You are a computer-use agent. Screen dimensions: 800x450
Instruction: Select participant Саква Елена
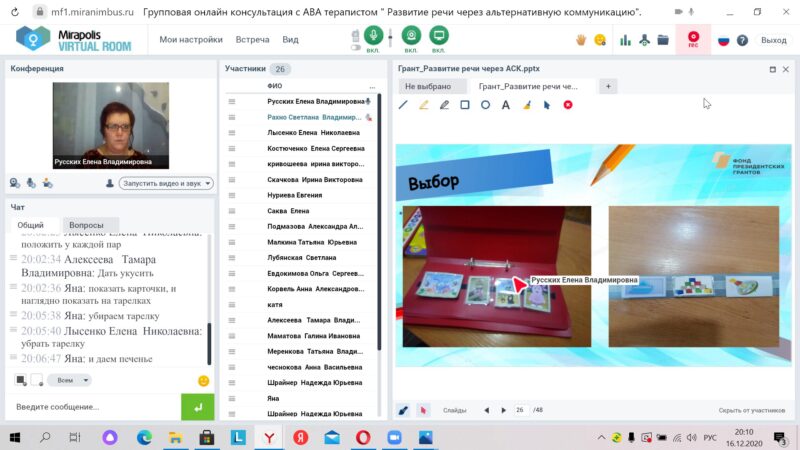288,211
